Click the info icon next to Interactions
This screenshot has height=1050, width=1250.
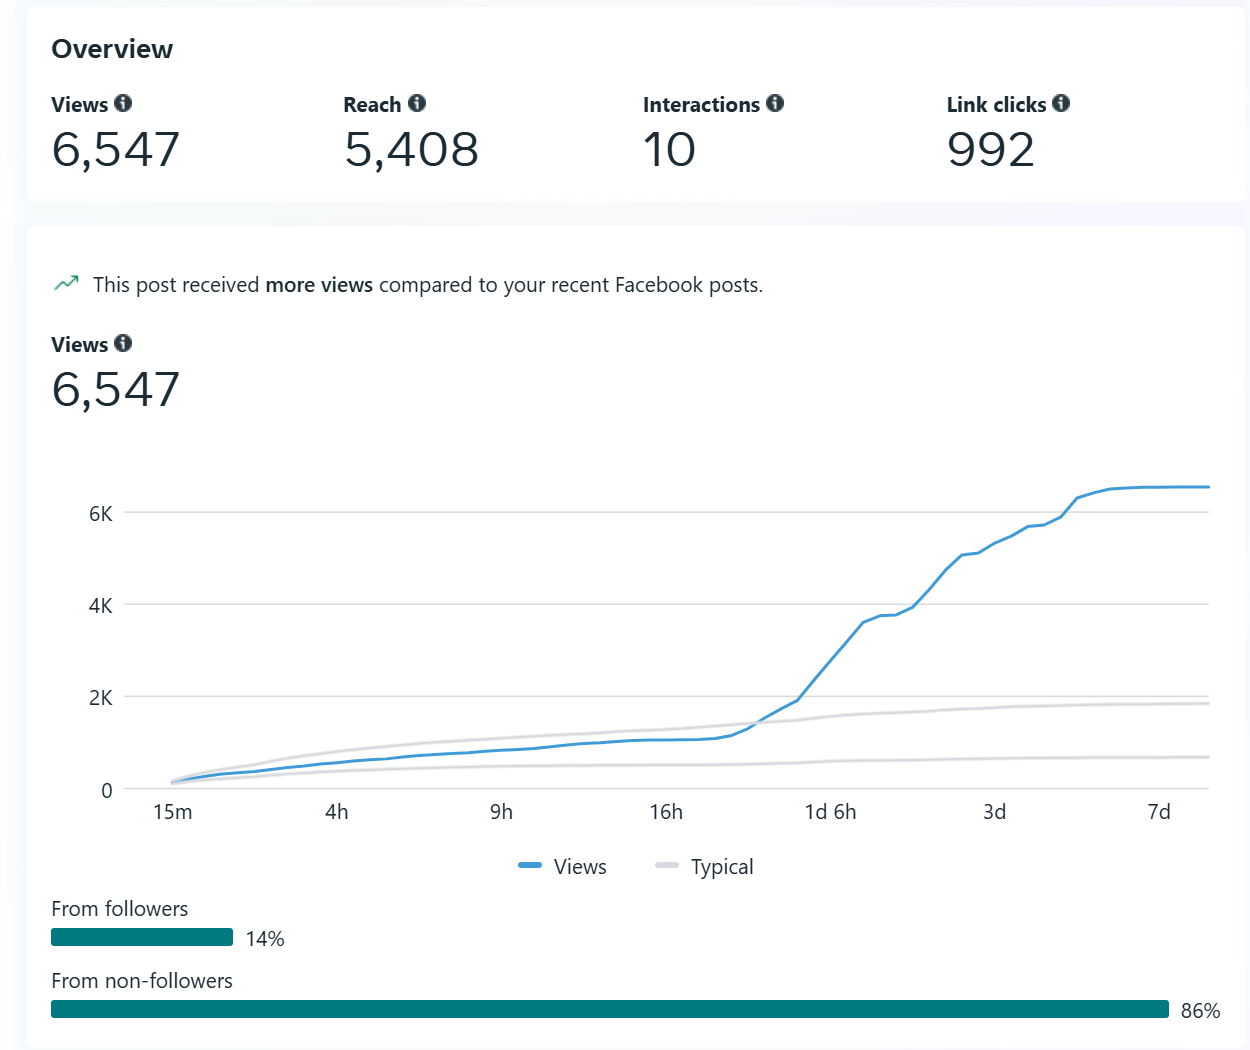point(775,103)
